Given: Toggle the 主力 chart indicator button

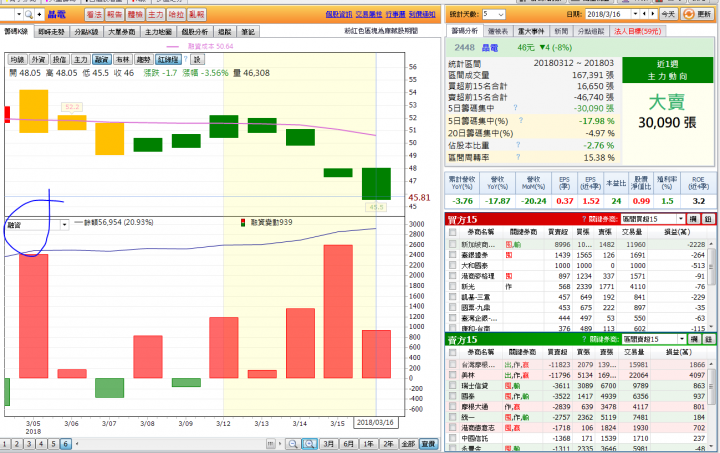Looking at the screenshot, I should tap(80, 60).
